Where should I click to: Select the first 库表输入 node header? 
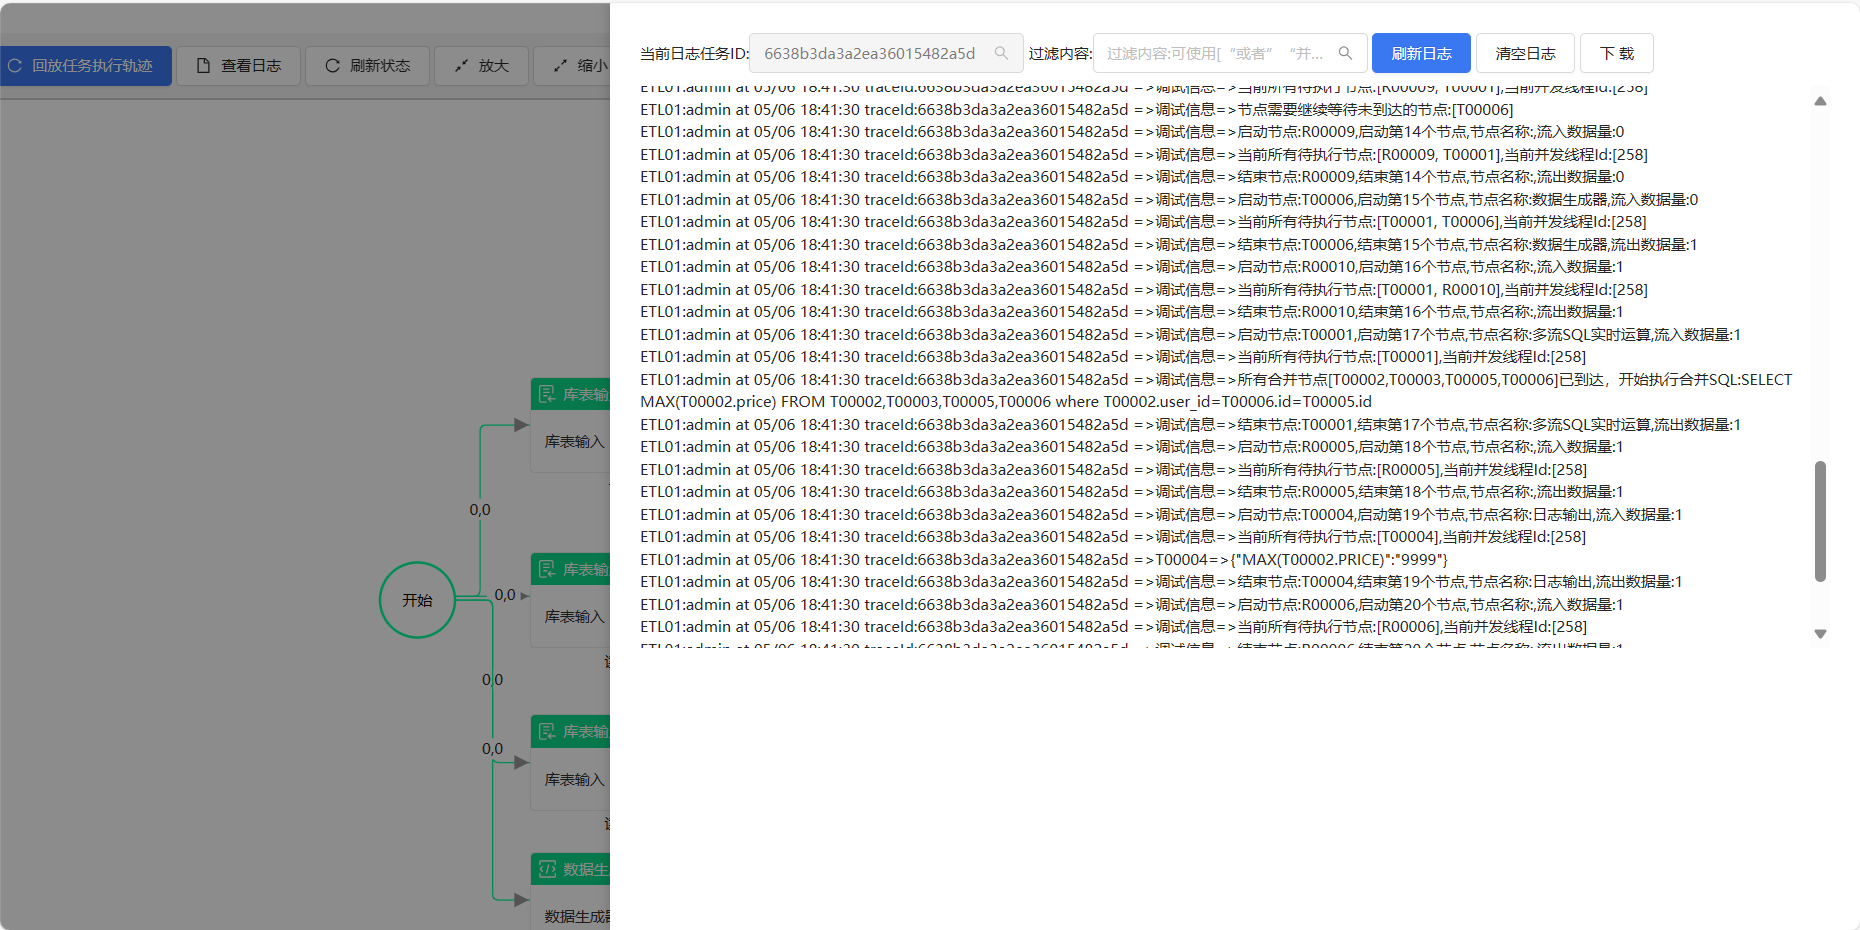(571, 394)
